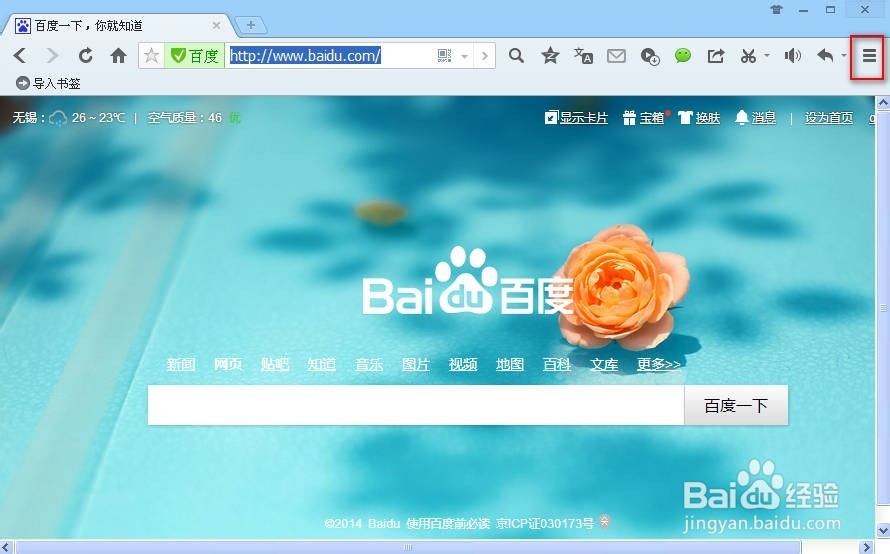
Task: Click the 设为首页 link
Action: click(829, 117)
